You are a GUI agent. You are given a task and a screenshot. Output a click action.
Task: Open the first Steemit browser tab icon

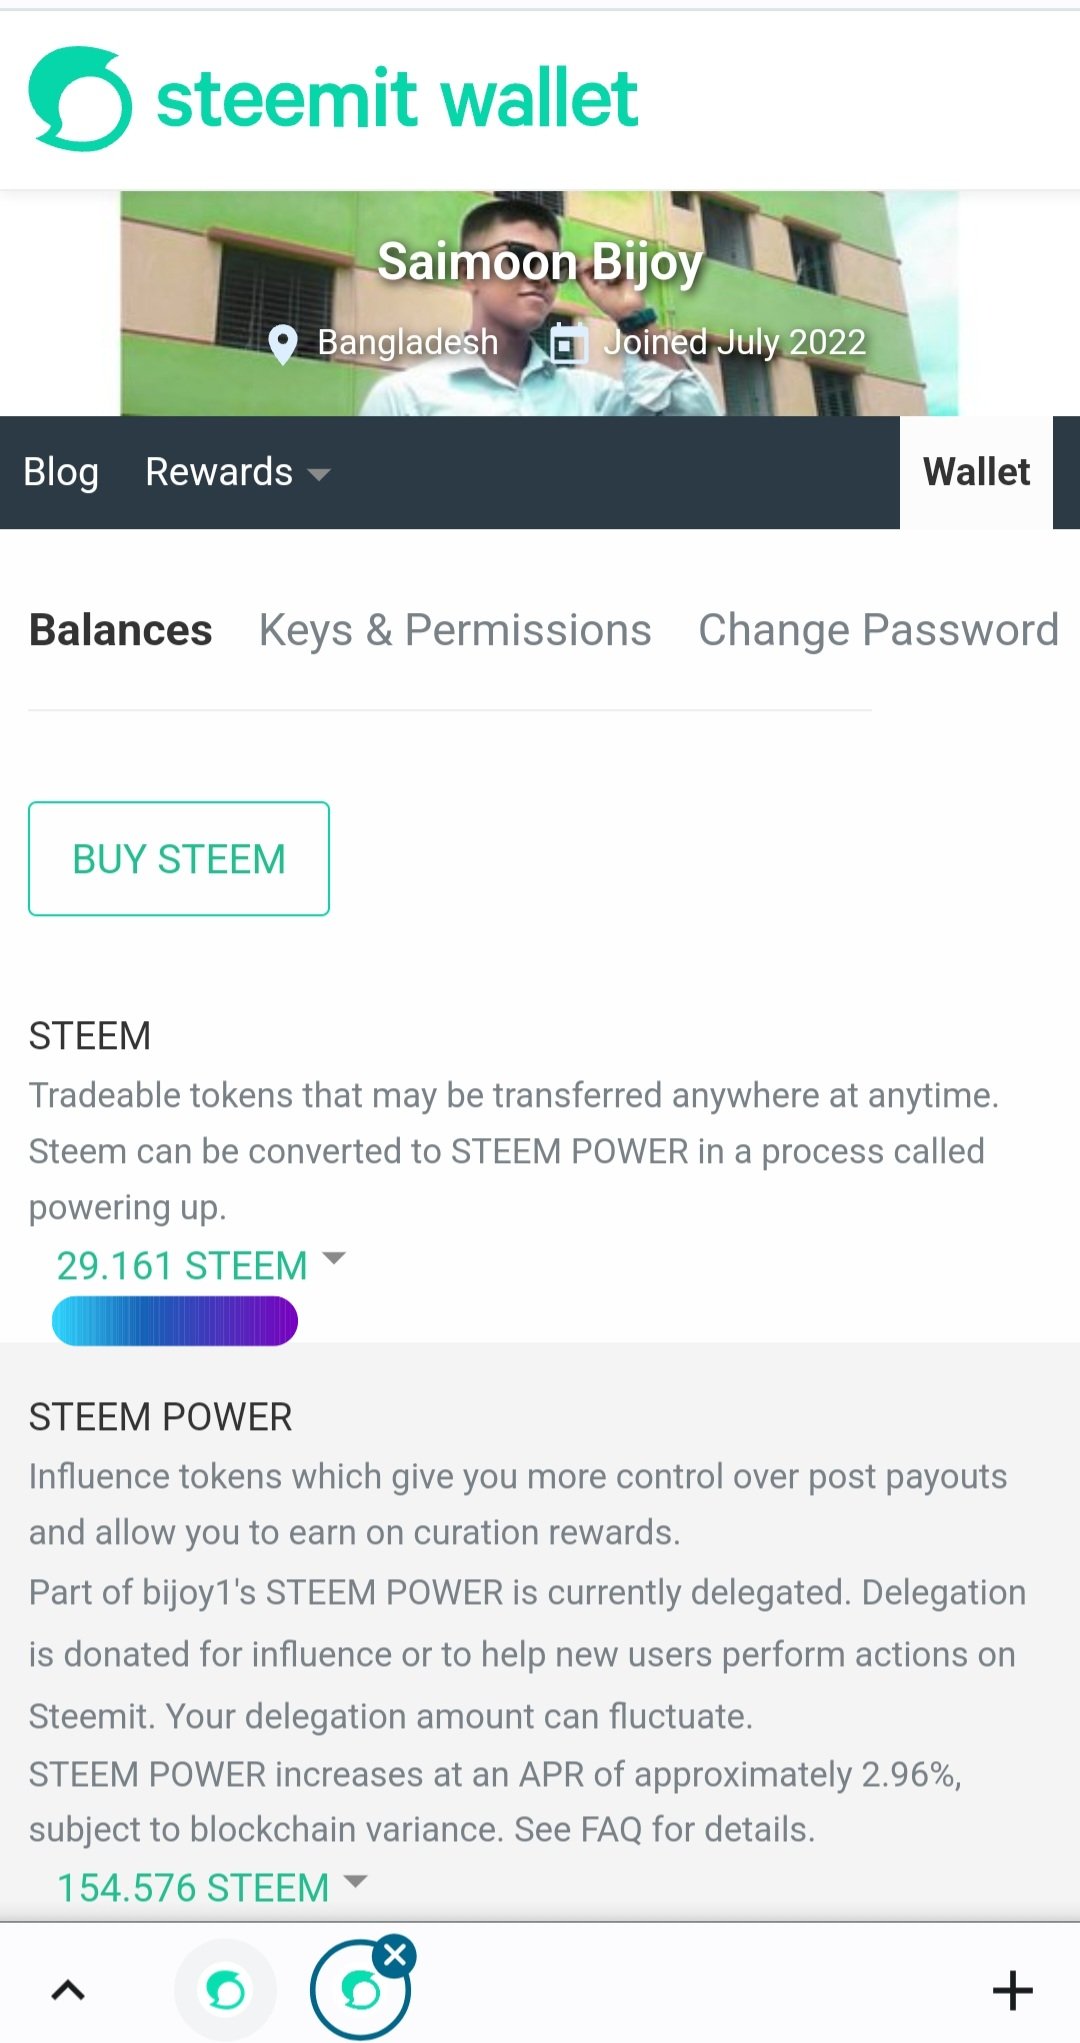click(x=225, y=1990)
